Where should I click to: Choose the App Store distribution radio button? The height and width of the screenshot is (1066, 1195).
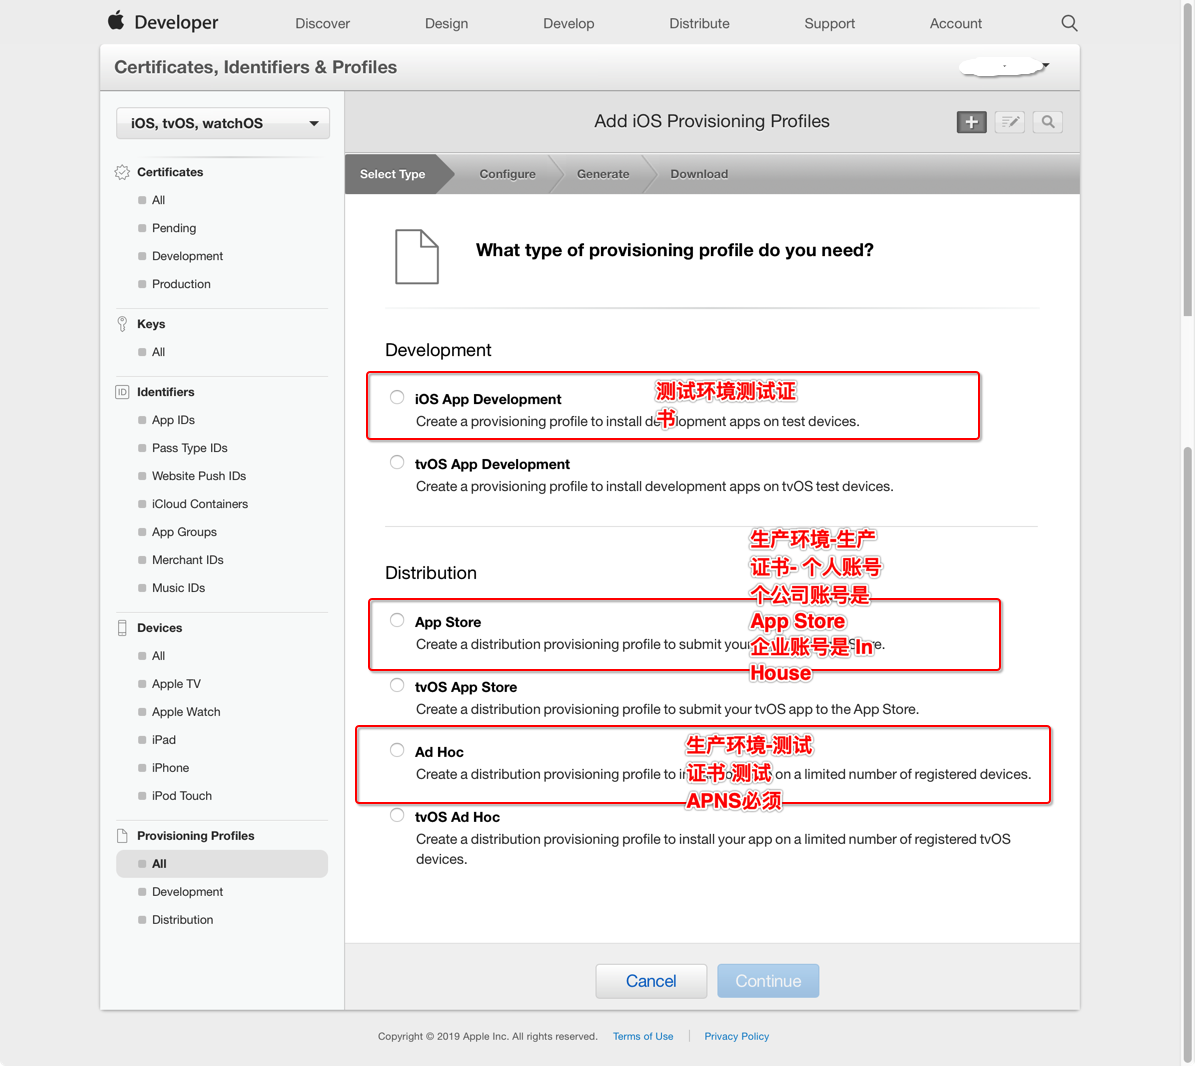(x=397, y=620)
